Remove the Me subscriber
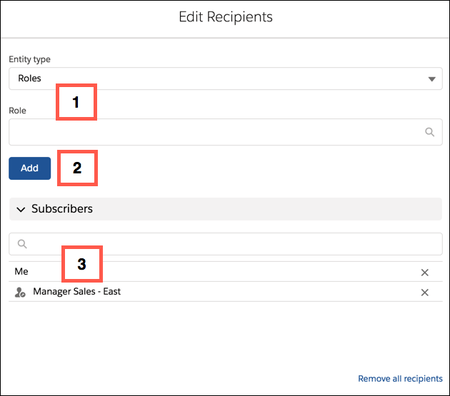 (x=424, y=272)
